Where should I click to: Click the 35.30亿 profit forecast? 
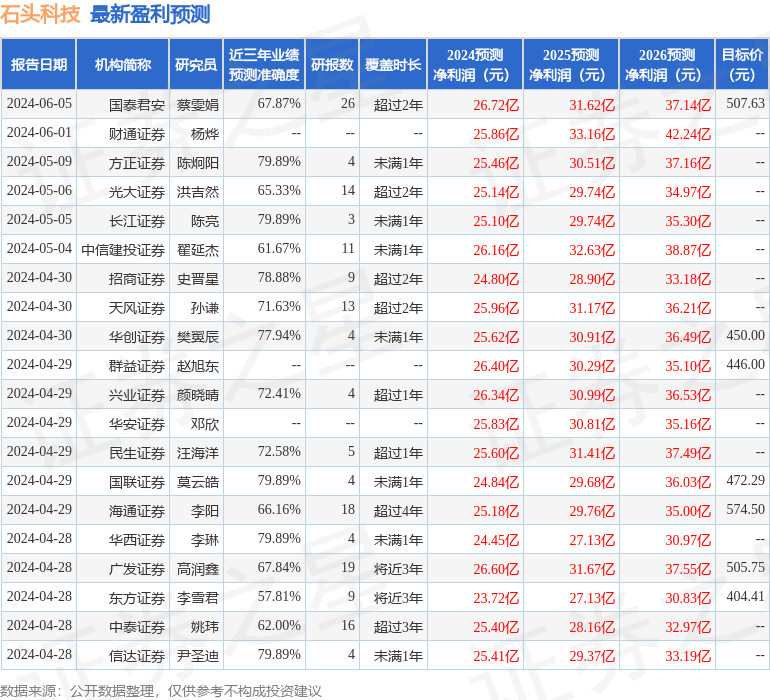[688, 221]
